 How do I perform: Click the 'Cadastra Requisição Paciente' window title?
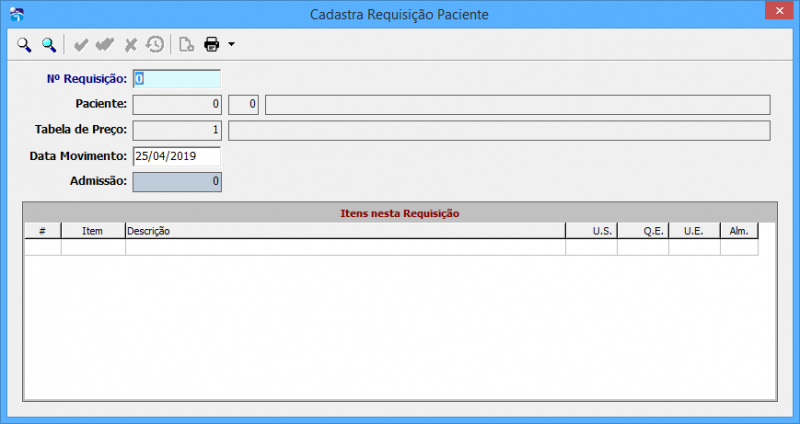point(399,14)
